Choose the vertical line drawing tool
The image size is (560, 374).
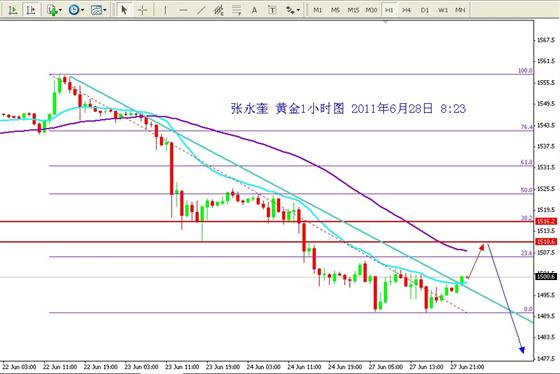pos(165,10)
